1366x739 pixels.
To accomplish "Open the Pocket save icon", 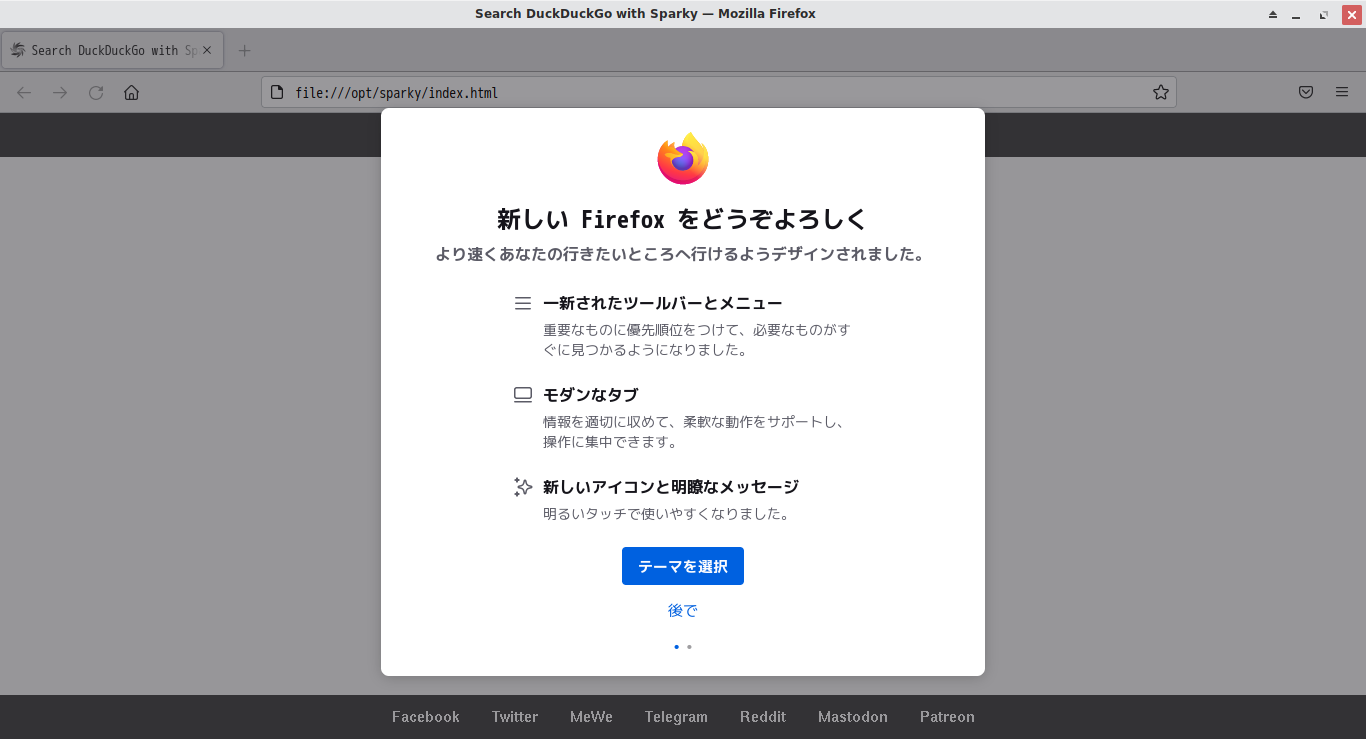I will 1306,92.
